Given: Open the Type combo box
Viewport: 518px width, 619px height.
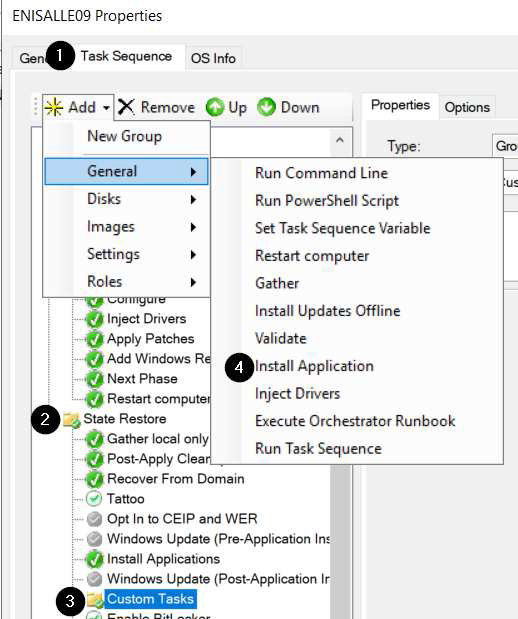Looking at the screenshot, I should coord(505,146).
